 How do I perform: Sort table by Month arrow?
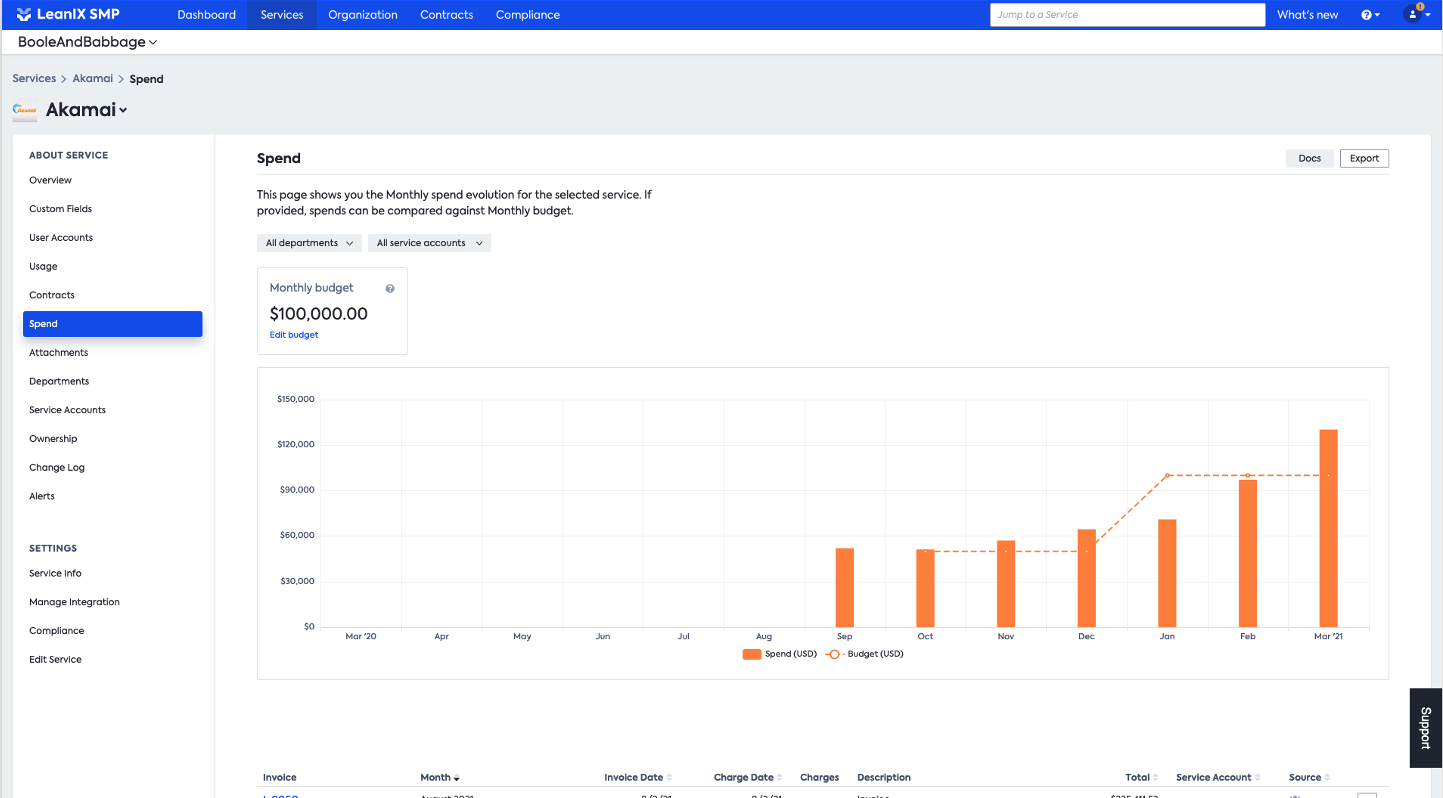coord(456,778)
